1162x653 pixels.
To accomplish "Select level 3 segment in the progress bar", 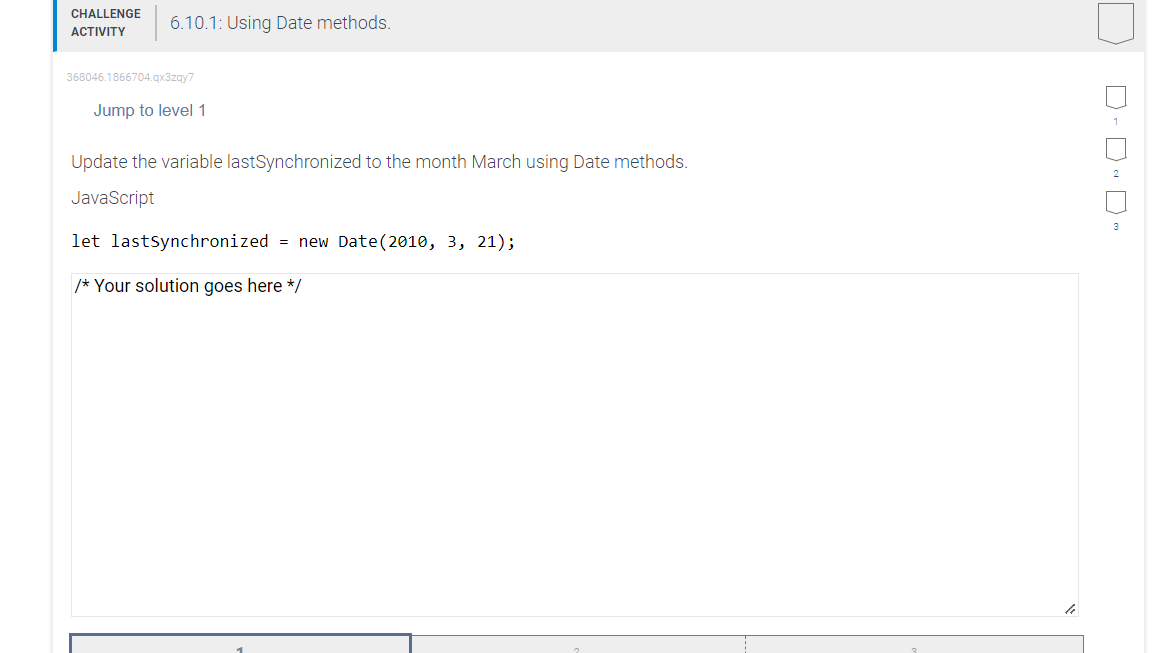I will click(913, 645).
